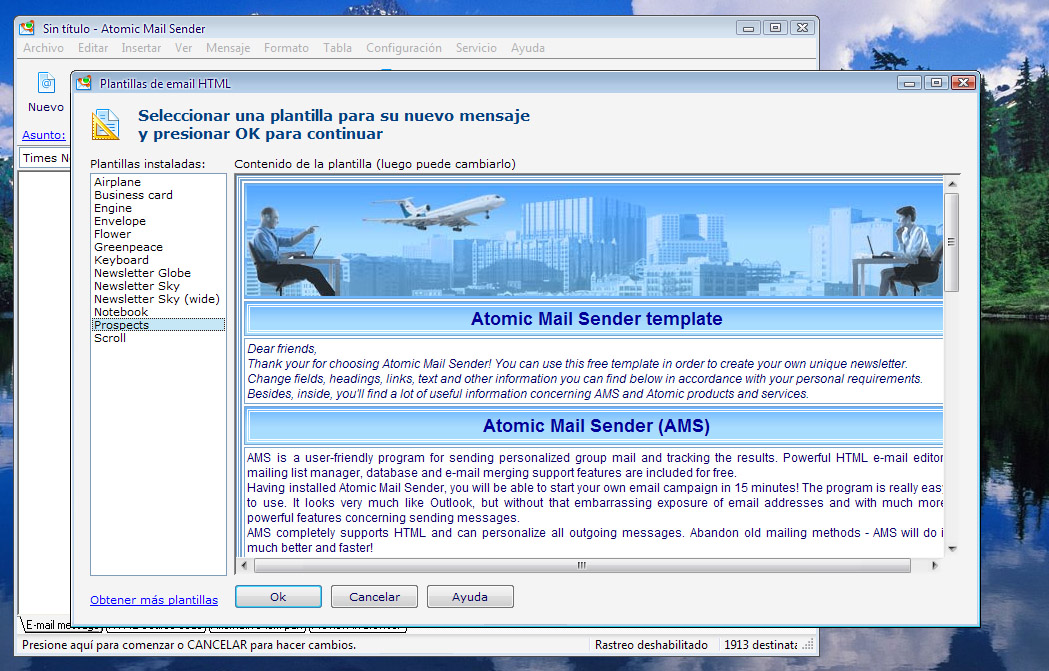Click the template ruler icon beside the dialog heading
1049x671 pixels.
(x=105, y=124)
